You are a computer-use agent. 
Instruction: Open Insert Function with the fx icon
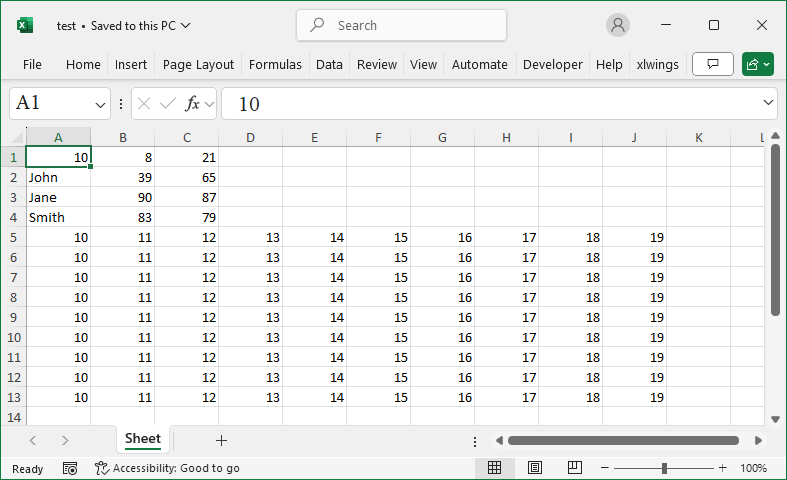pyautogui.click(x=192, y=104)
